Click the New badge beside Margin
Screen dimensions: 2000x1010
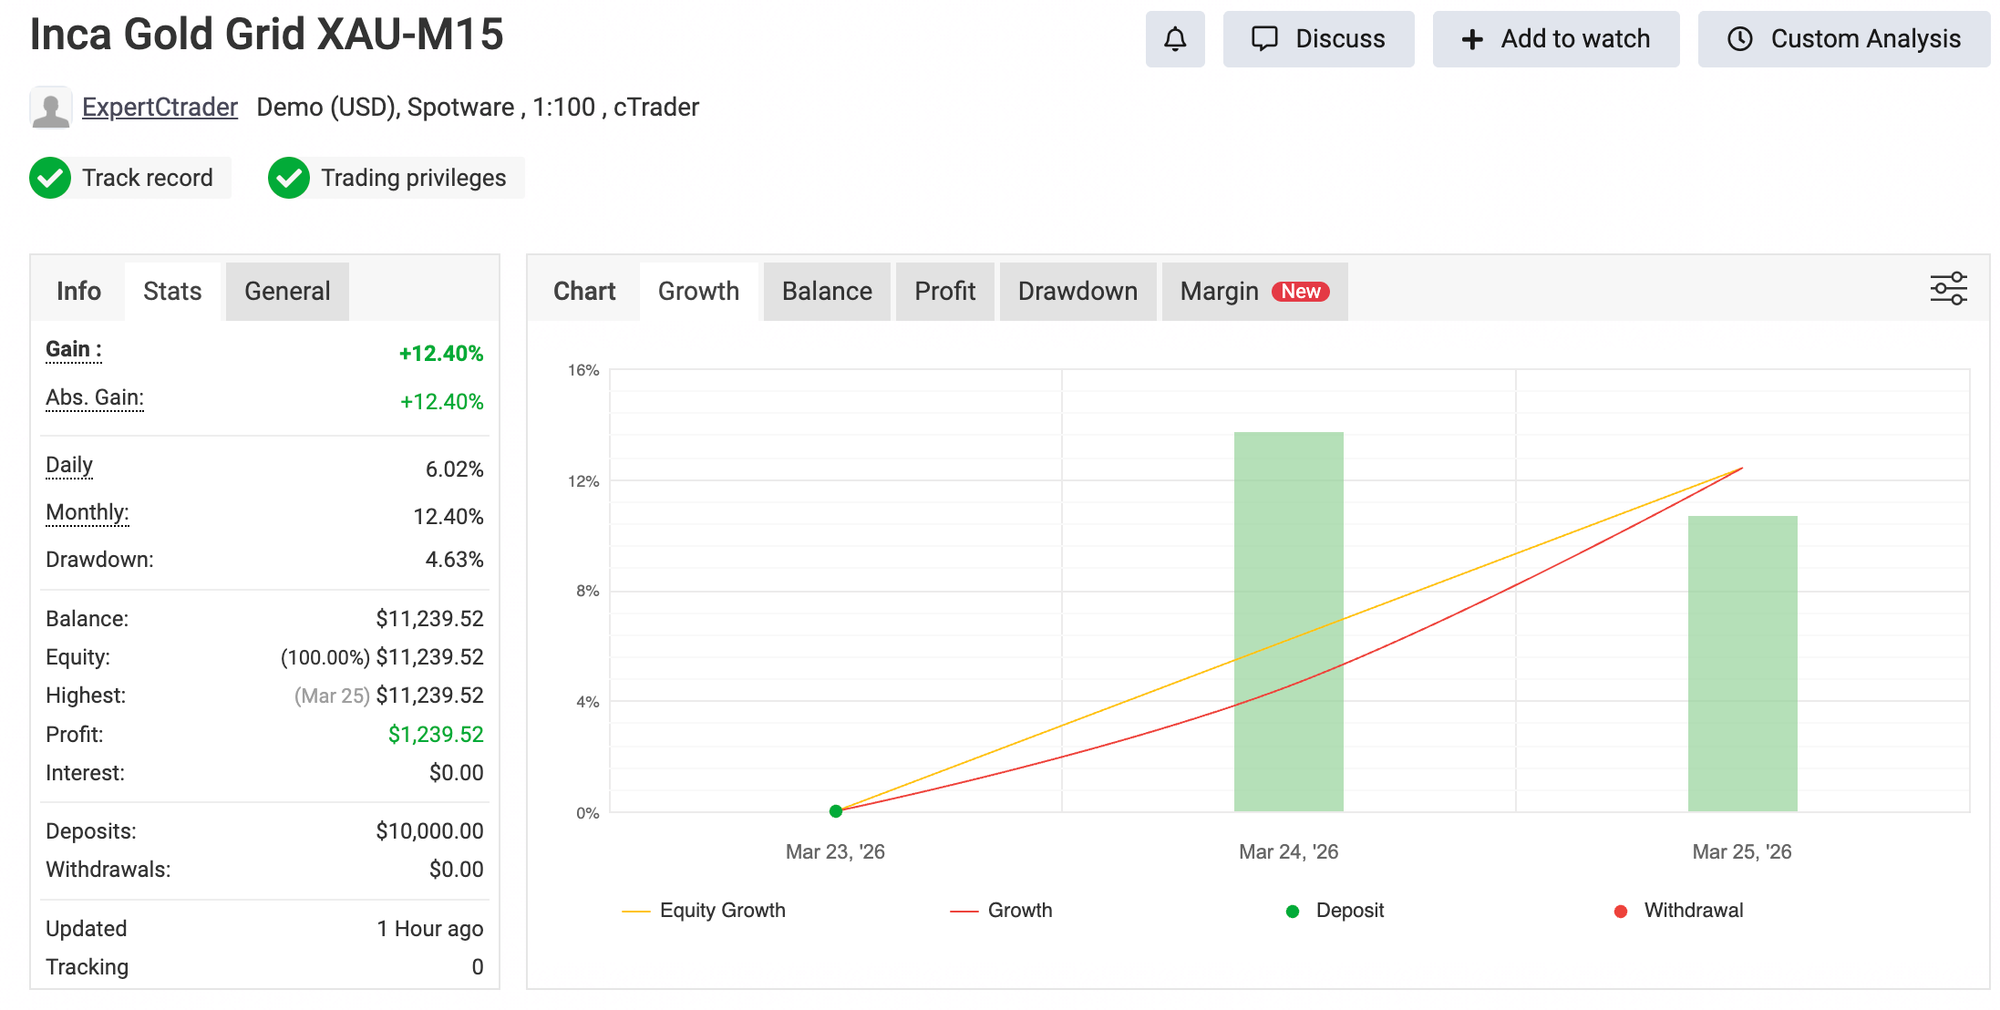pos(1300,291)
